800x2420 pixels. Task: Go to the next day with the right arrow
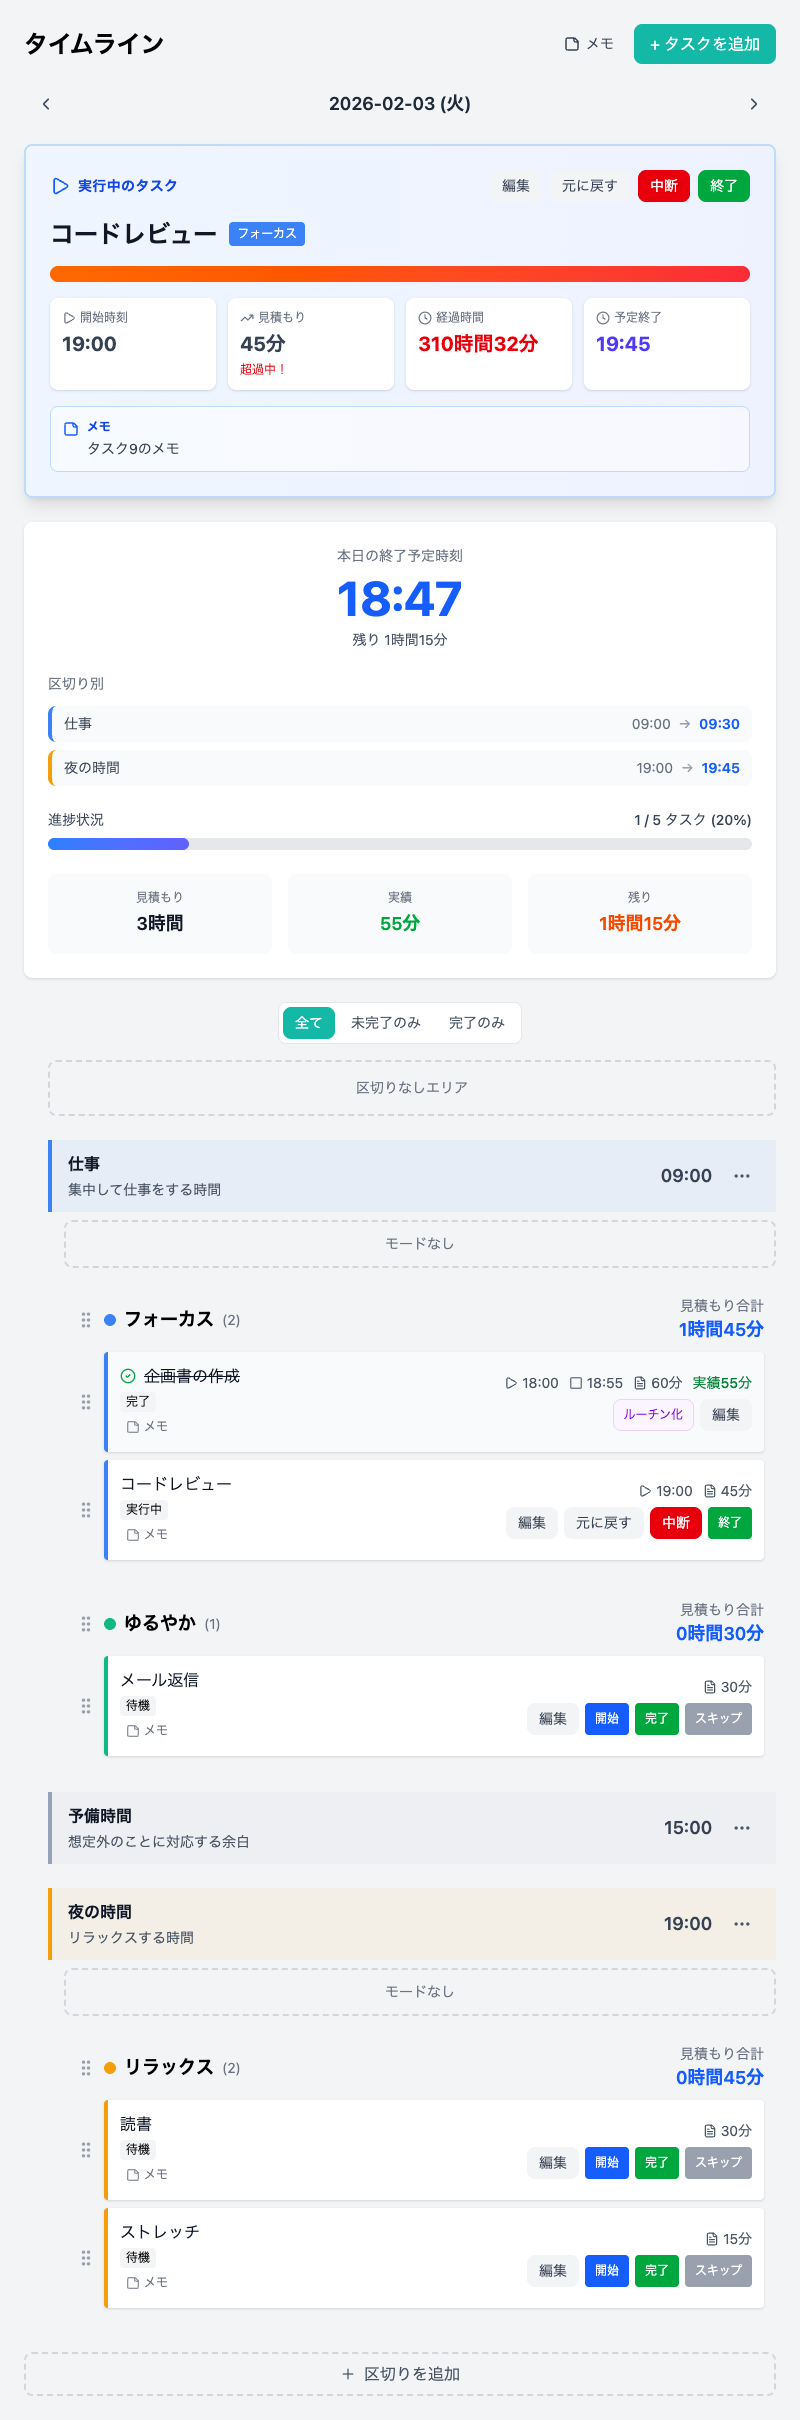pos(754,103)
